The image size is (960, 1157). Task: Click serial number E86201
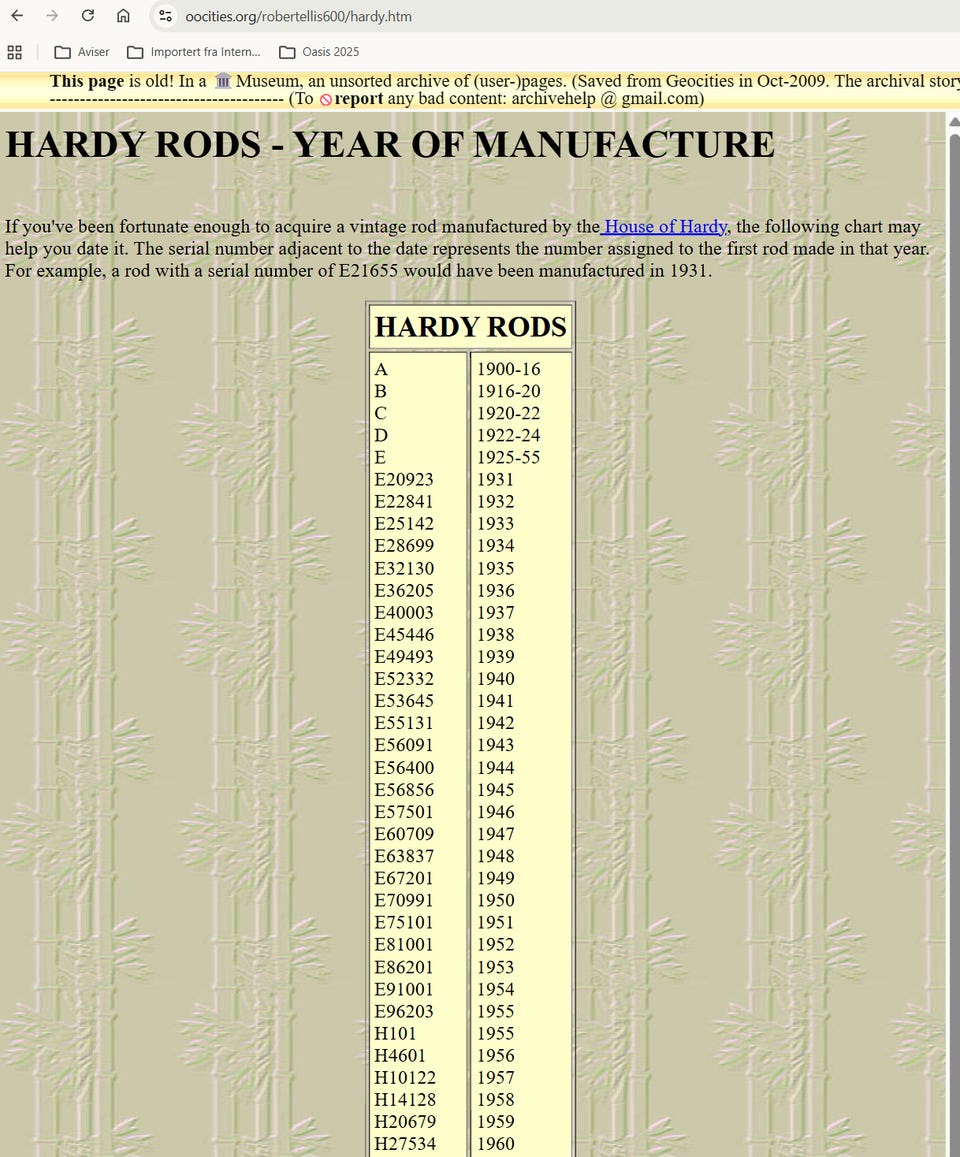tap(404, 967)
